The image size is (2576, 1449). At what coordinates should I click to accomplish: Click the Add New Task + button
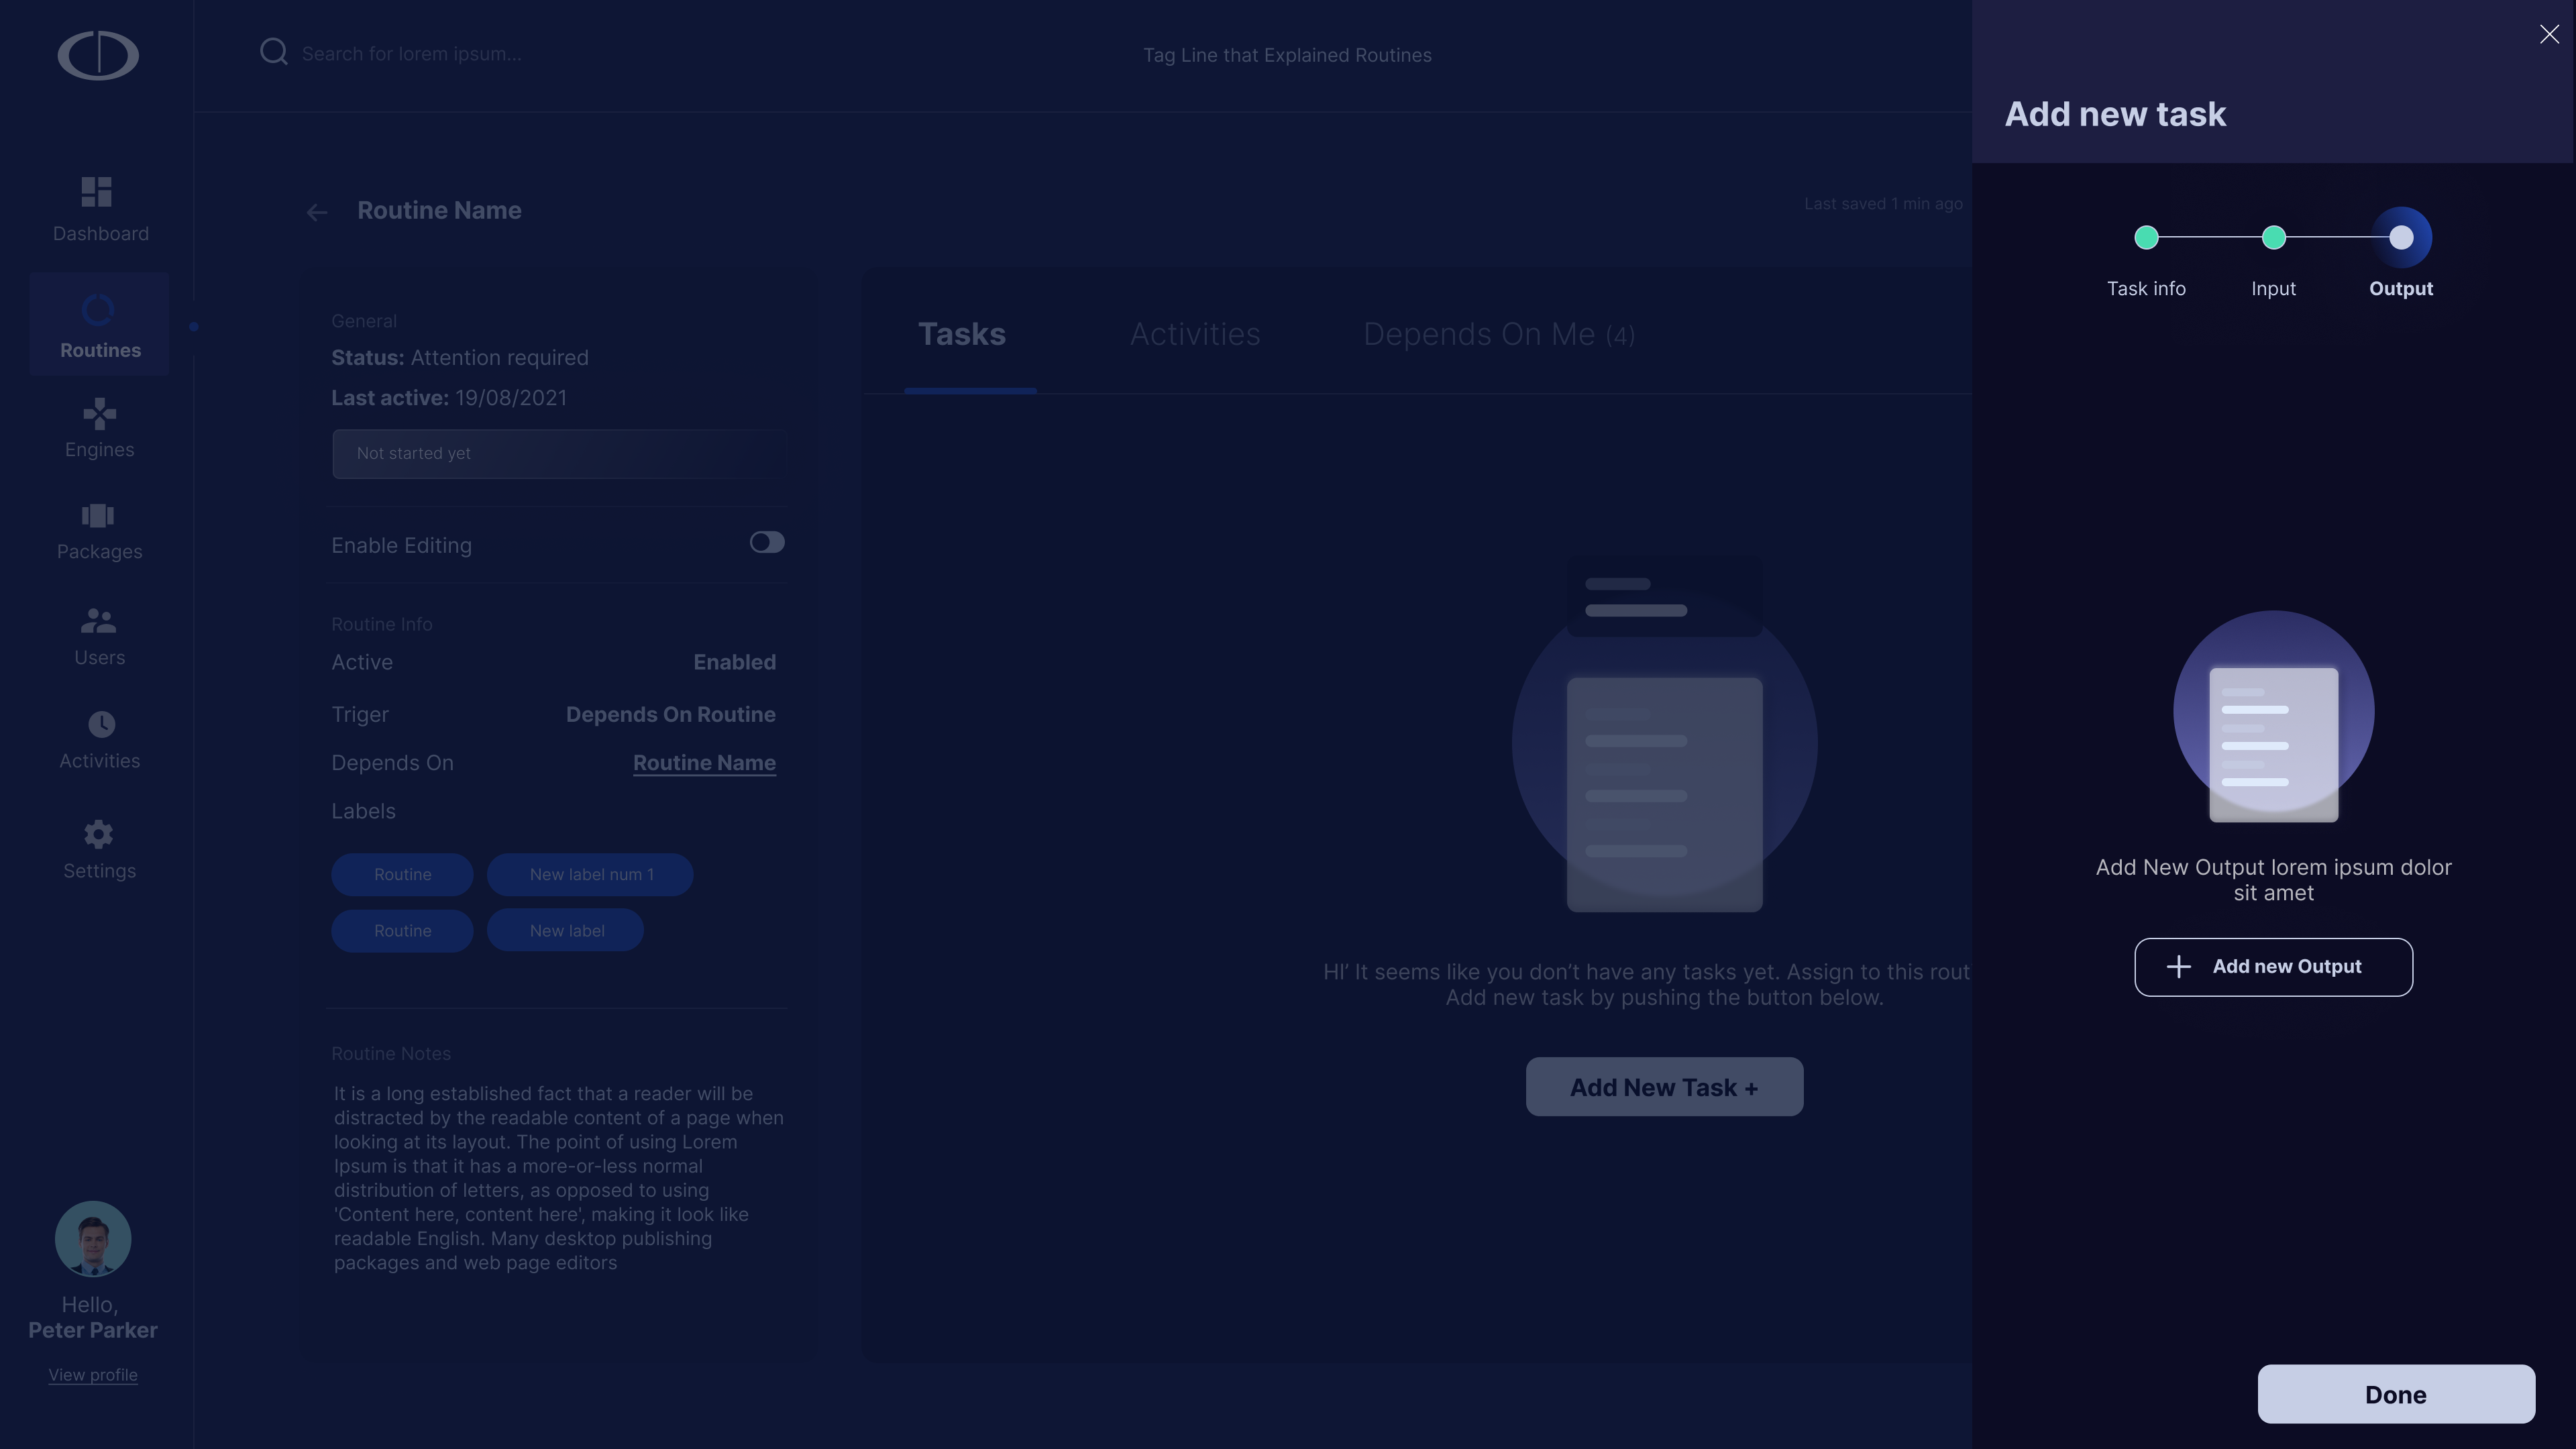coord(1664,1087)
